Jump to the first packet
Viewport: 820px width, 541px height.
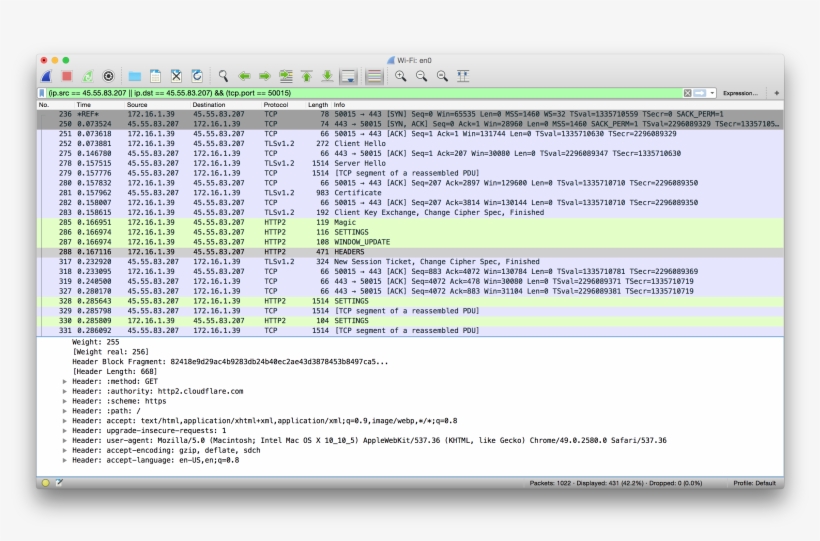tap(306, 76)
